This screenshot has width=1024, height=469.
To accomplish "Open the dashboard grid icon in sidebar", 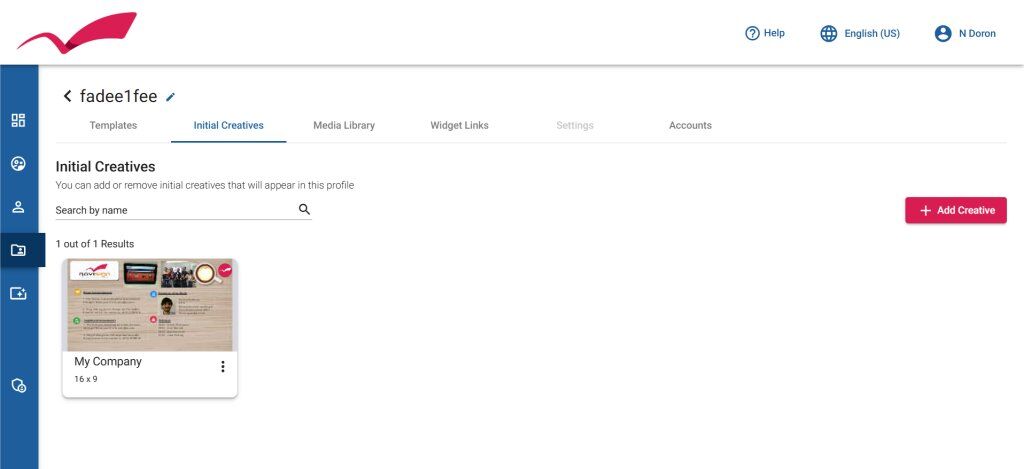I will click(18, 120).
